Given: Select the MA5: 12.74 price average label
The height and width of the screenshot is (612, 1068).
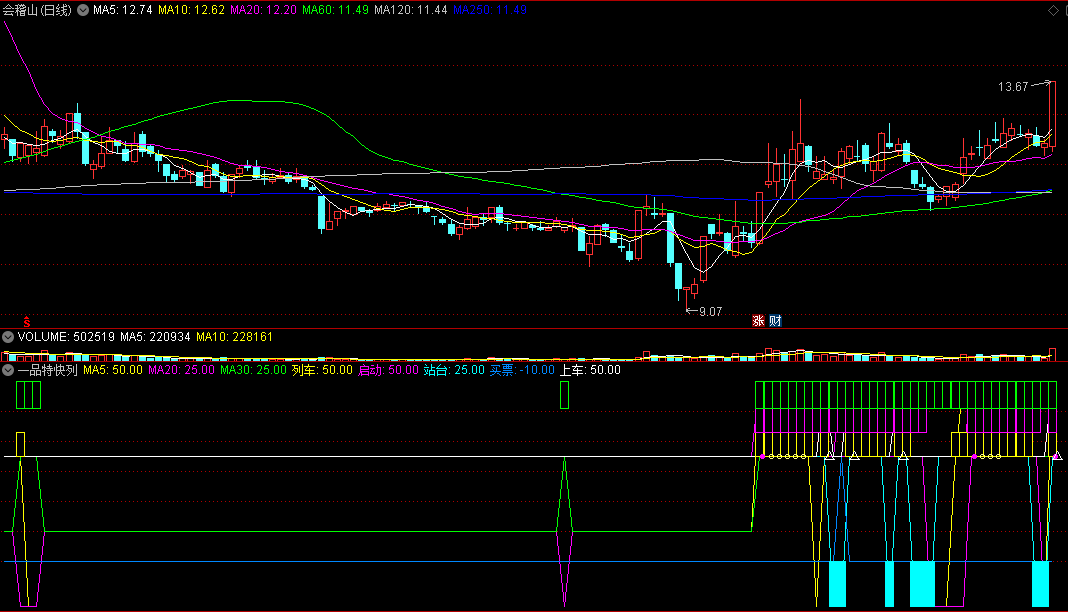Looking at the screenshot, I should [x=123, y=10].
